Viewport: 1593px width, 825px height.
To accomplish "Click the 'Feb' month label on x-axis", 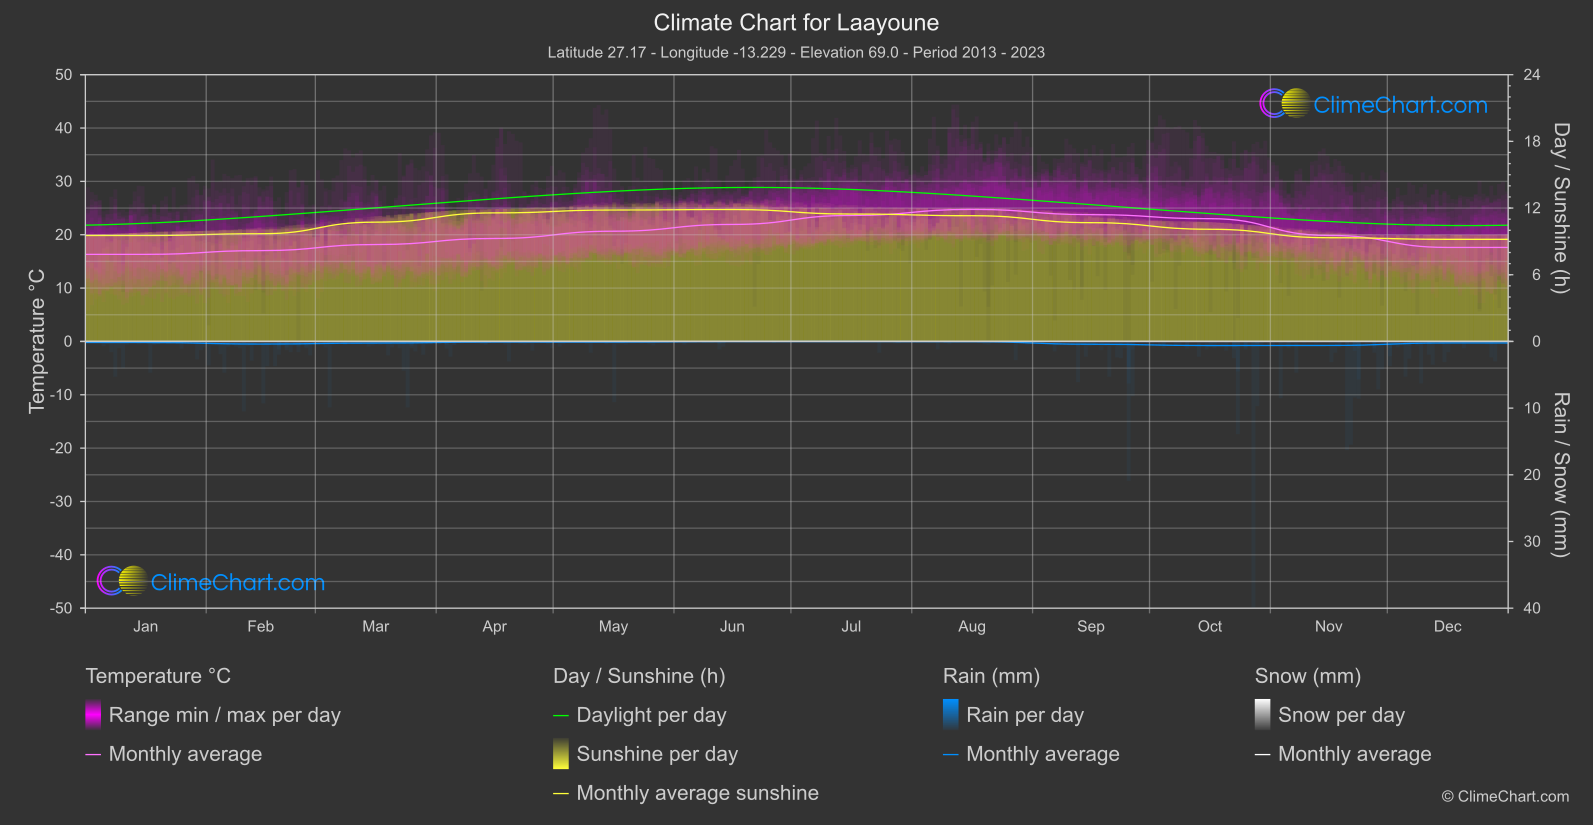I will (261, 626).
